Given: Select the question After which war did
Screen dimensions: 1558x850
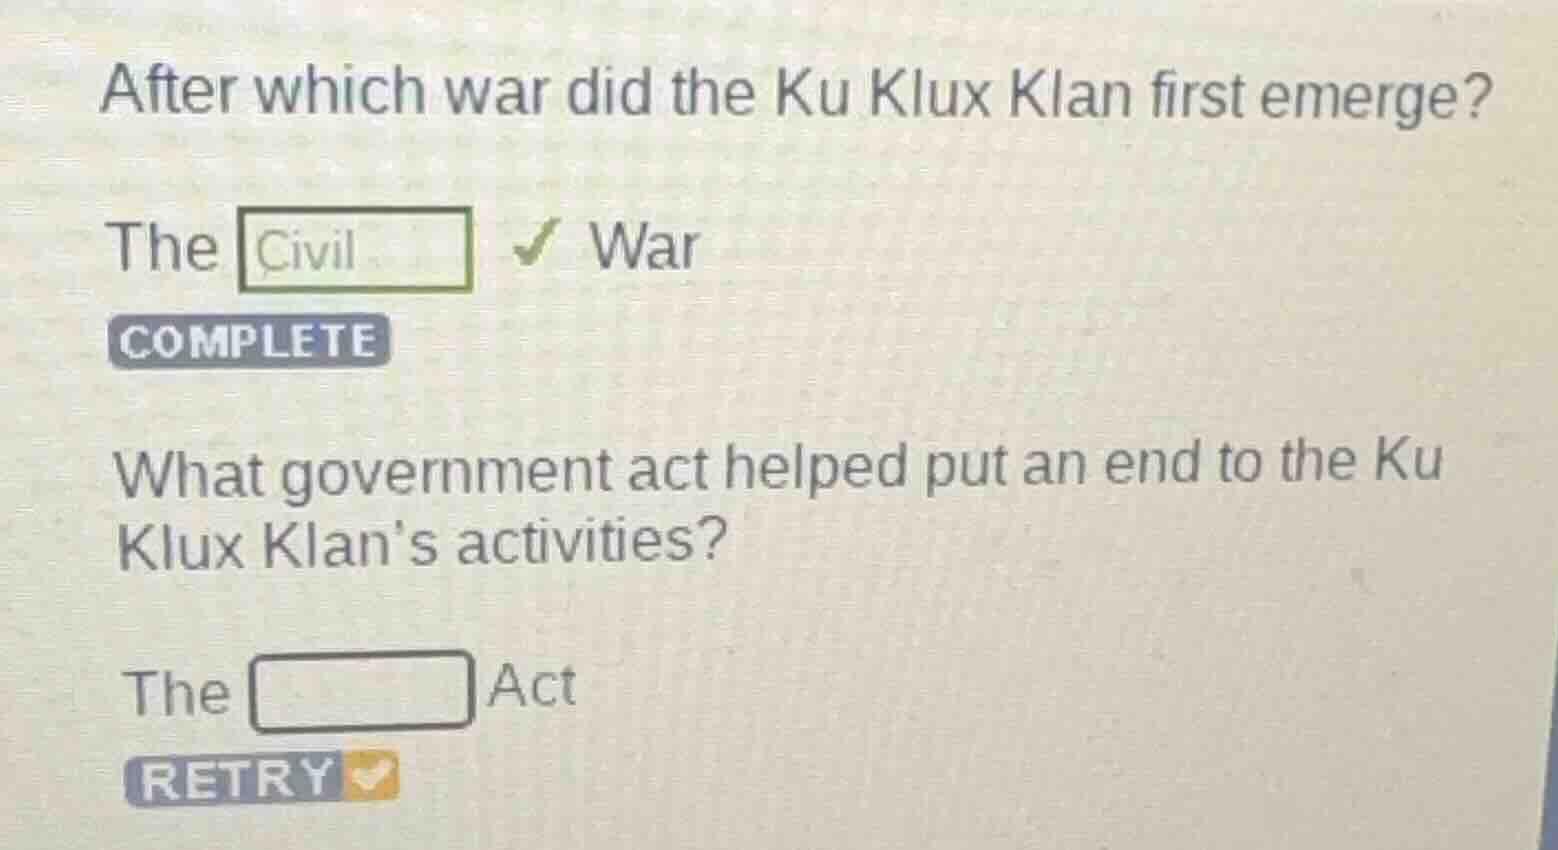Looking at the screenshot, I should click(x=797, y=93).
